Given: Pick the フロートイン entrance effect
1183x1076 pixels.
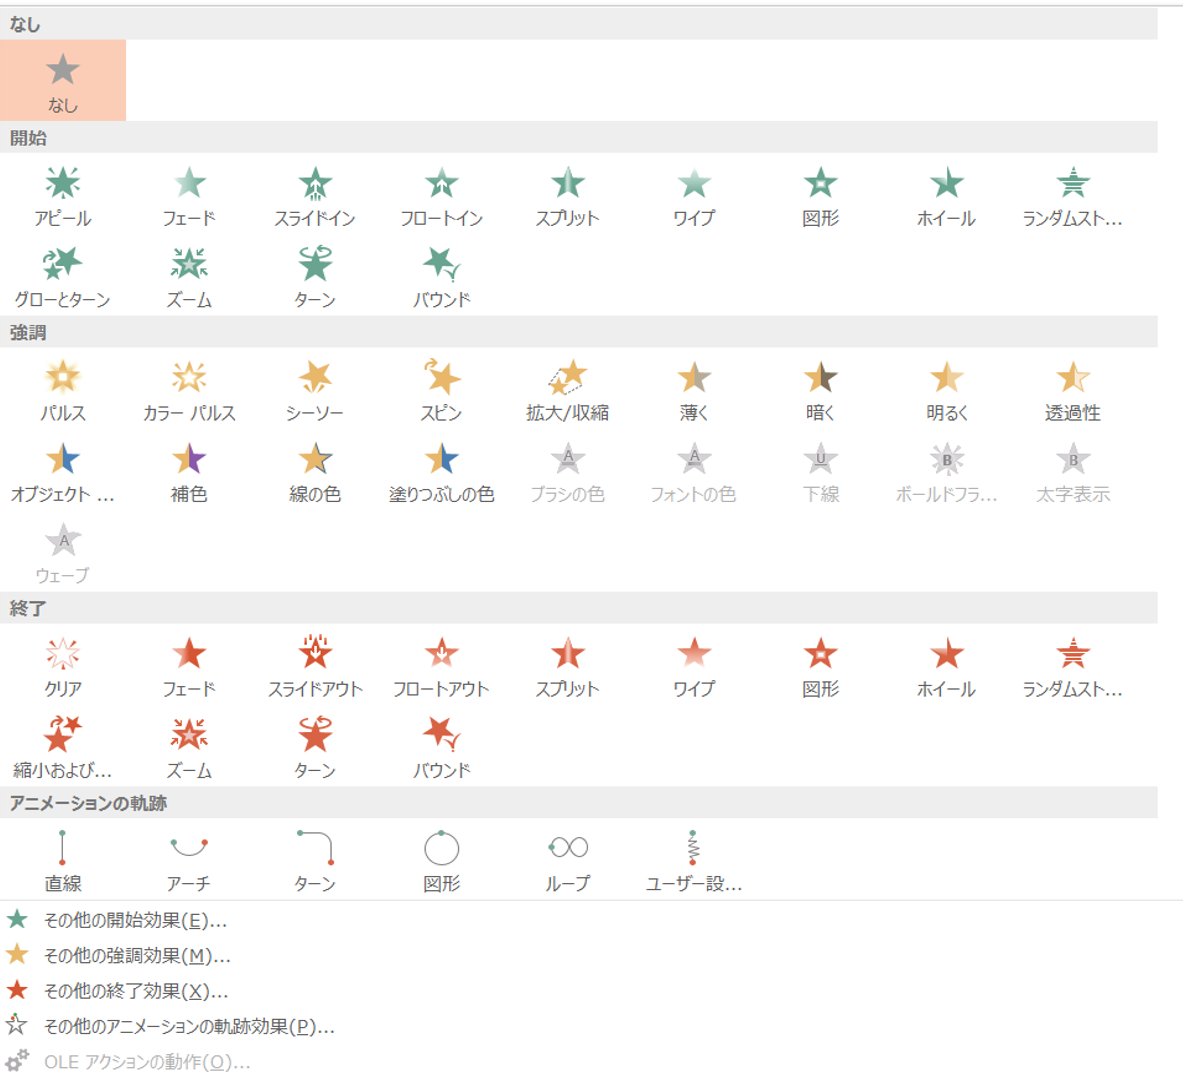Looking at the screenshot, I should (x=441, y=197).
